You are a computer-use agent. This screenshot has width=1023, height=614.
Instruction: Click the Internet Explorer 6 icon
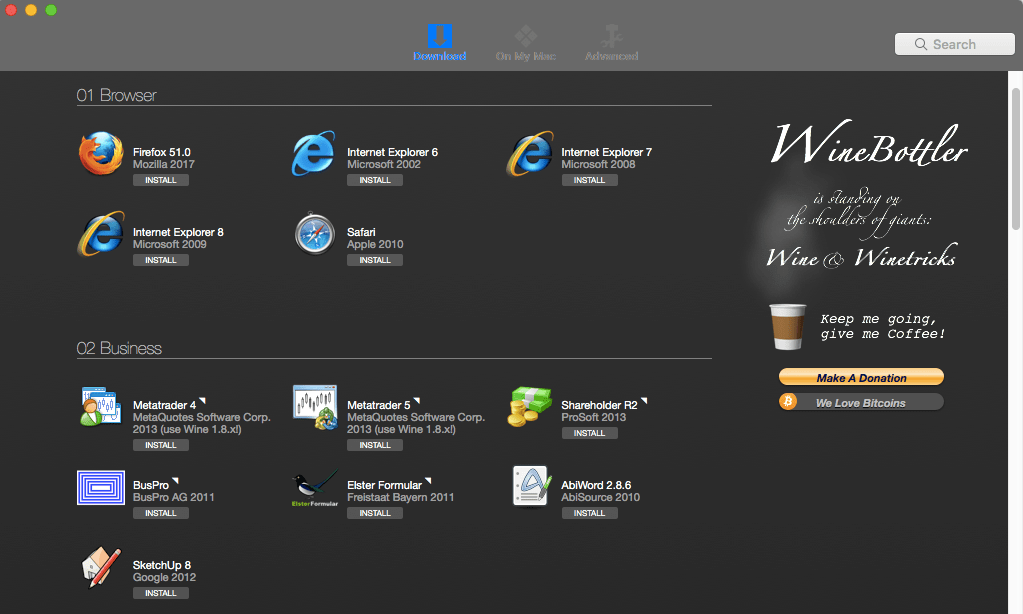coord(314,154)
